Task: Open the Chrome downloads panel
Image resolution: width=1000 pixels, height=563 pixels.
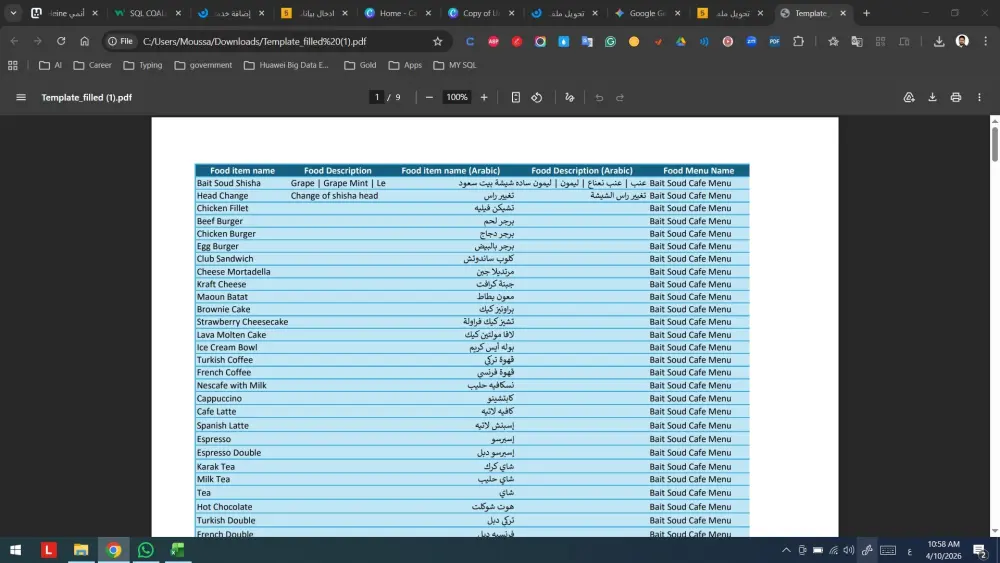Action: click(939, 41)
